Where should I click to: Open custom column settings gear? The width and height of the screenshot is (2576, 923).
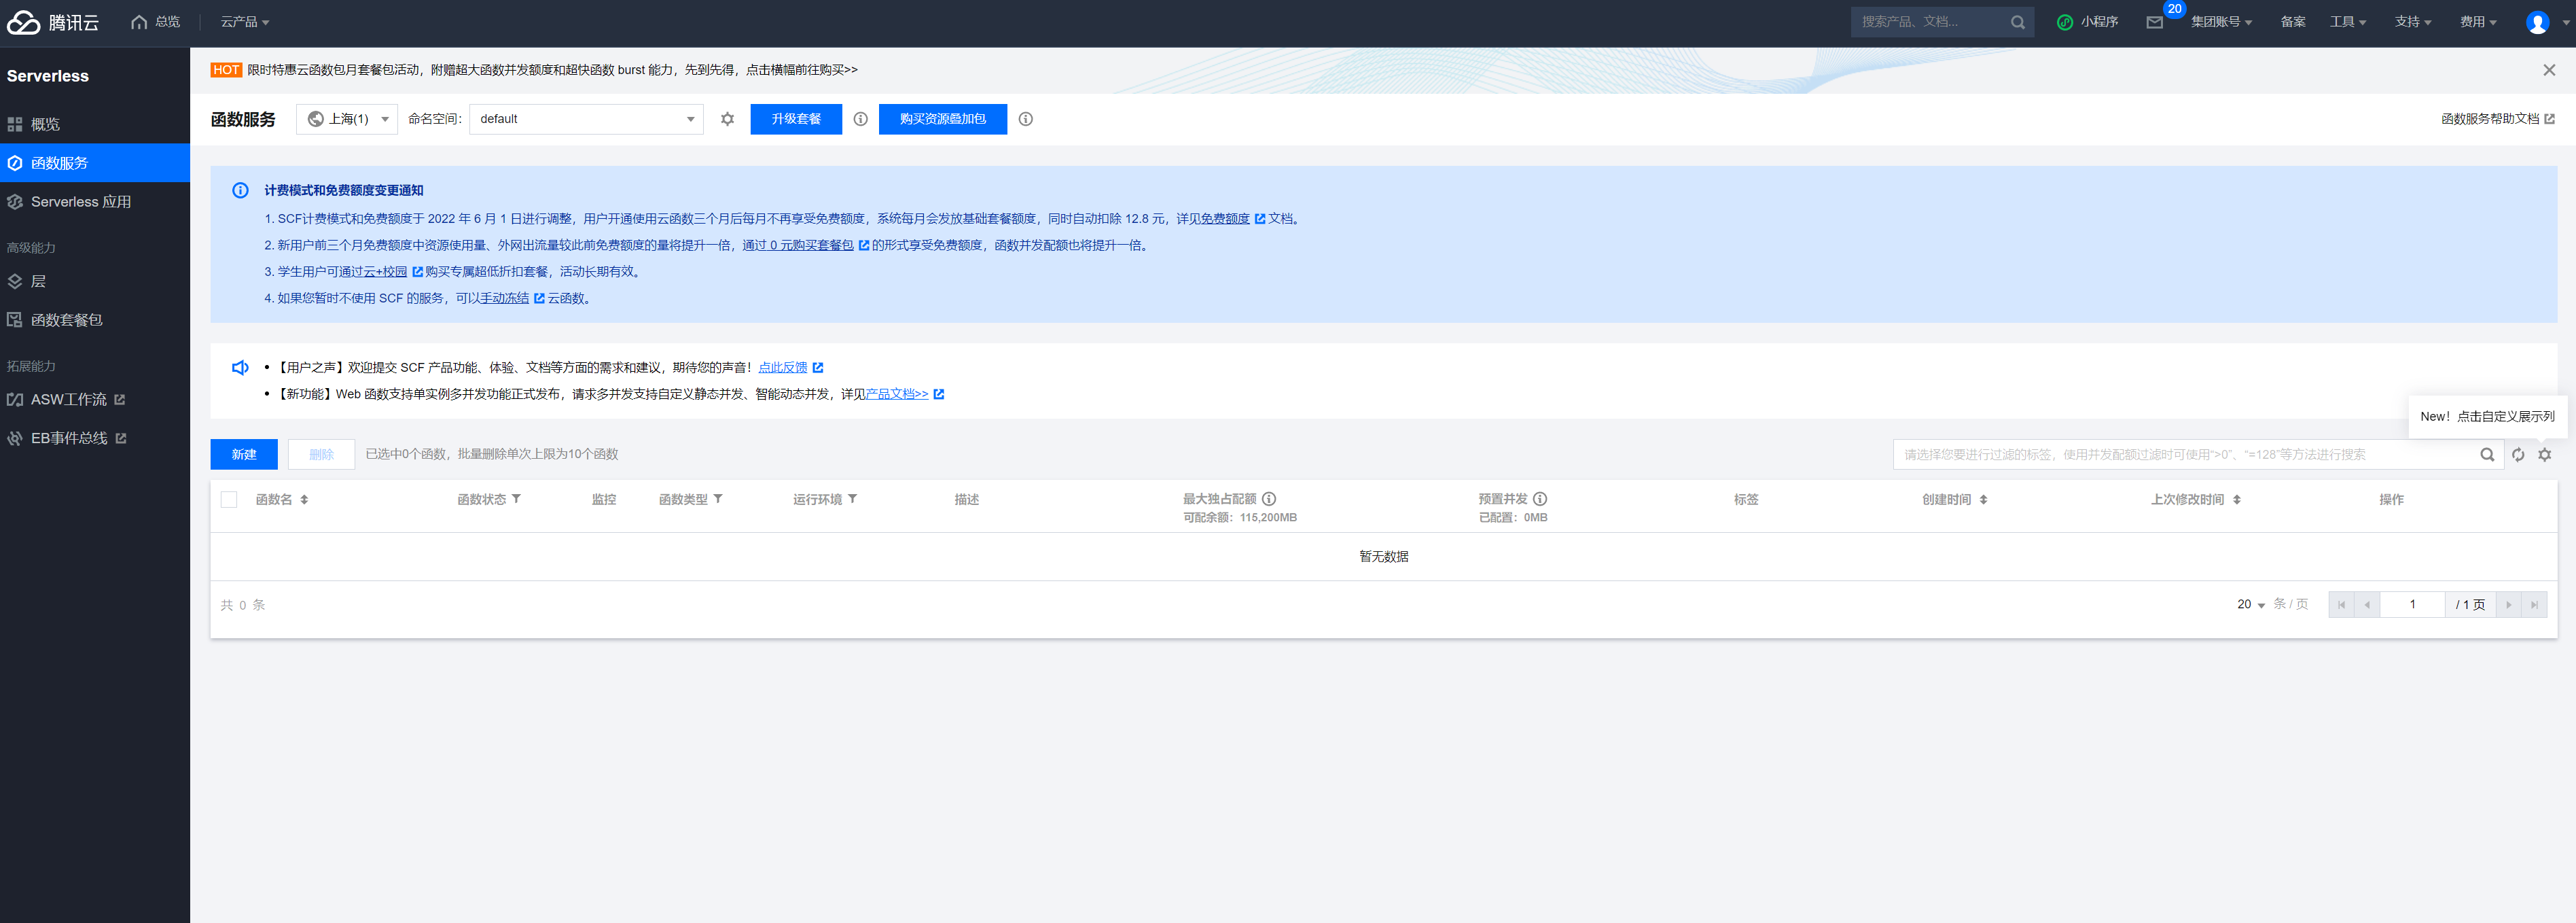2544,455
